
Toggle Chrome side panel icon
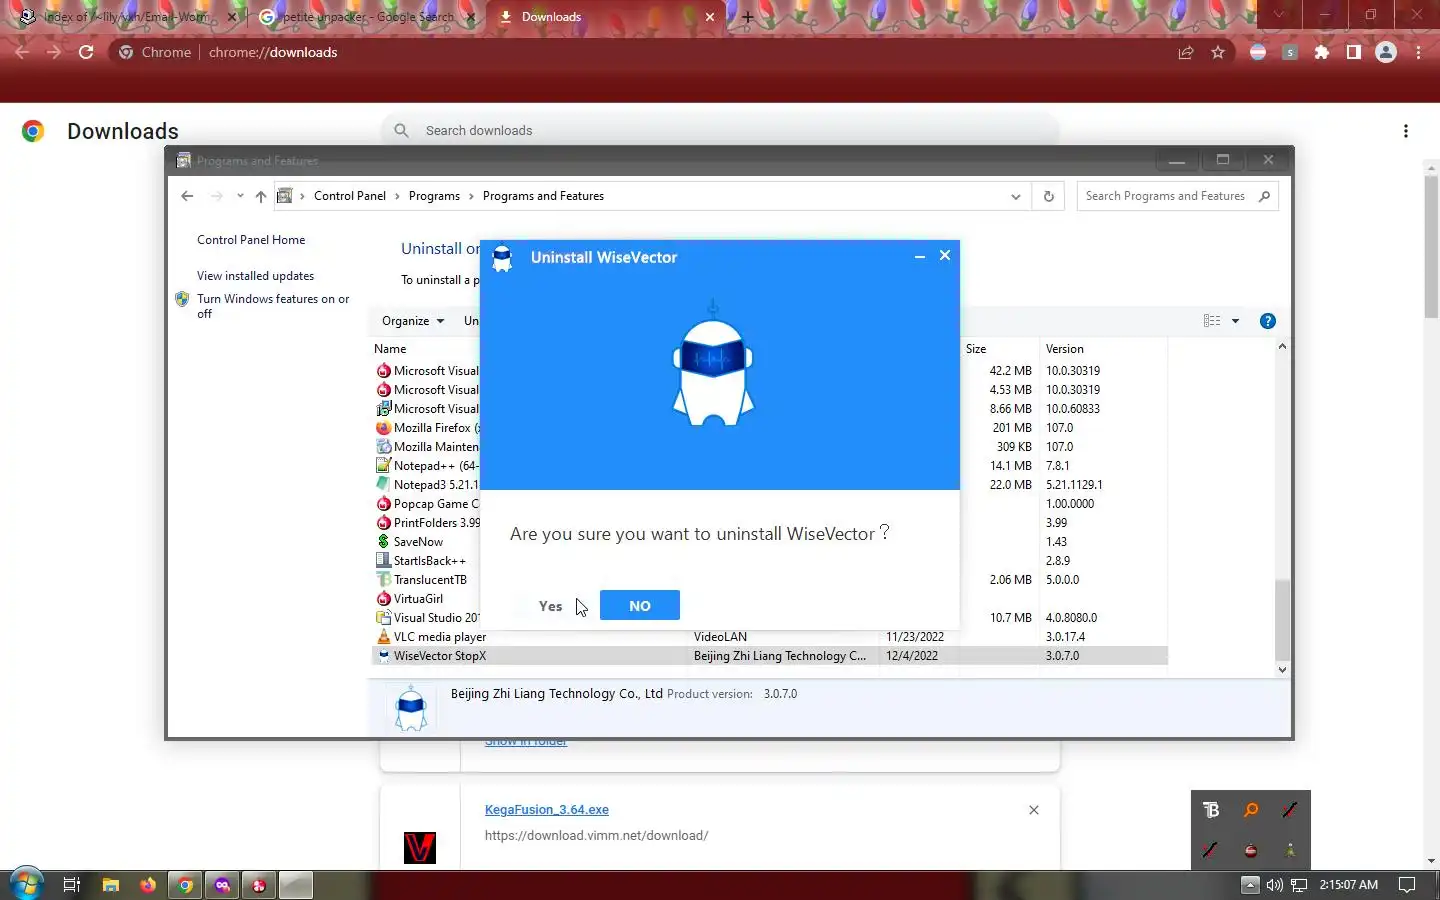[1354, 52]
